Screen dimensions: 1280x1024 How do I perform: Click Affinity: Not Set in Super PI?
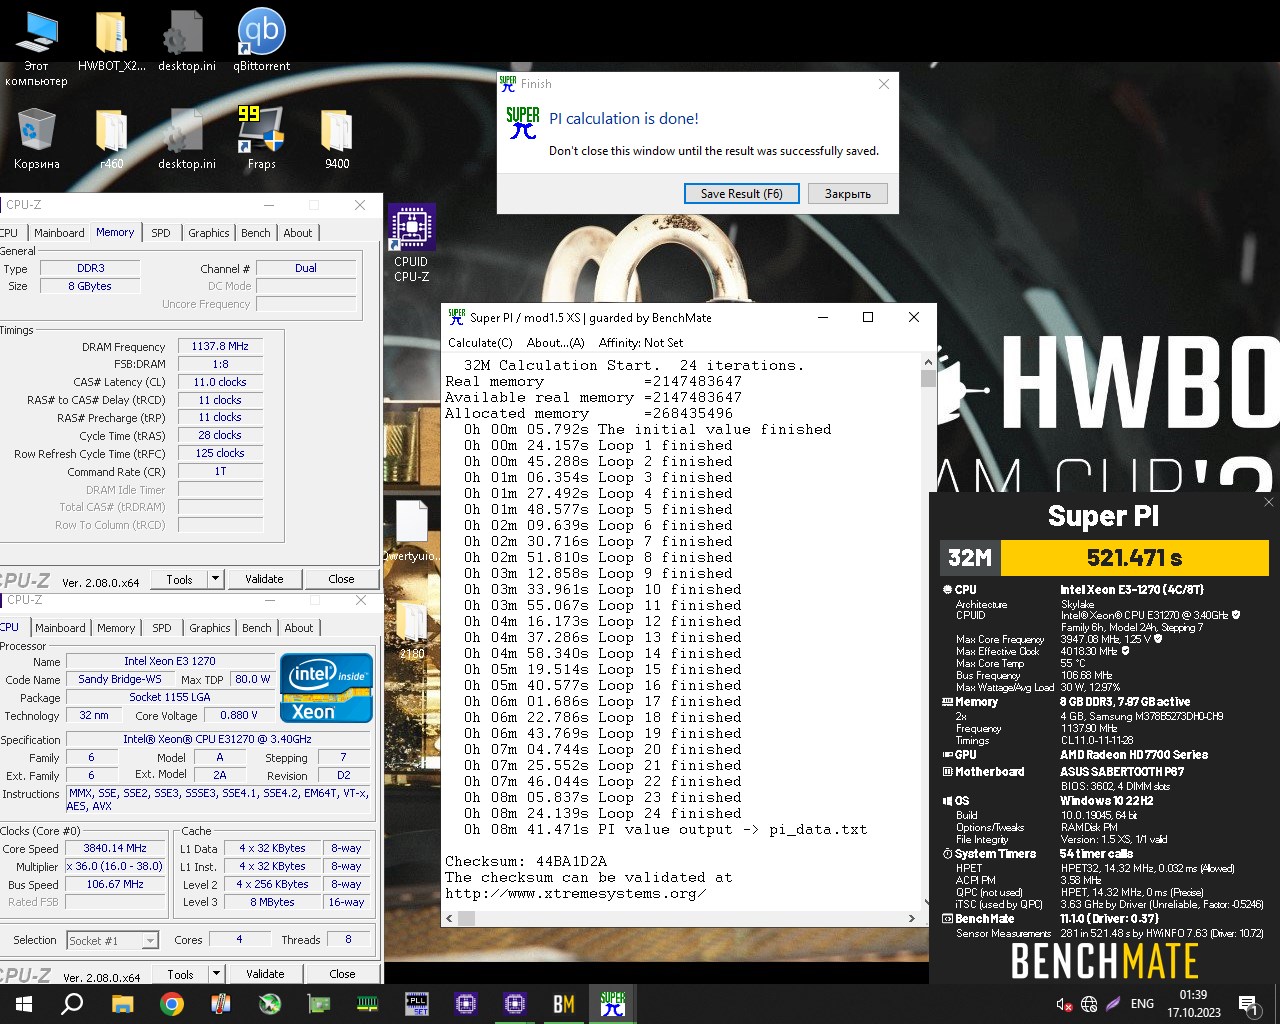pos(641,342)
